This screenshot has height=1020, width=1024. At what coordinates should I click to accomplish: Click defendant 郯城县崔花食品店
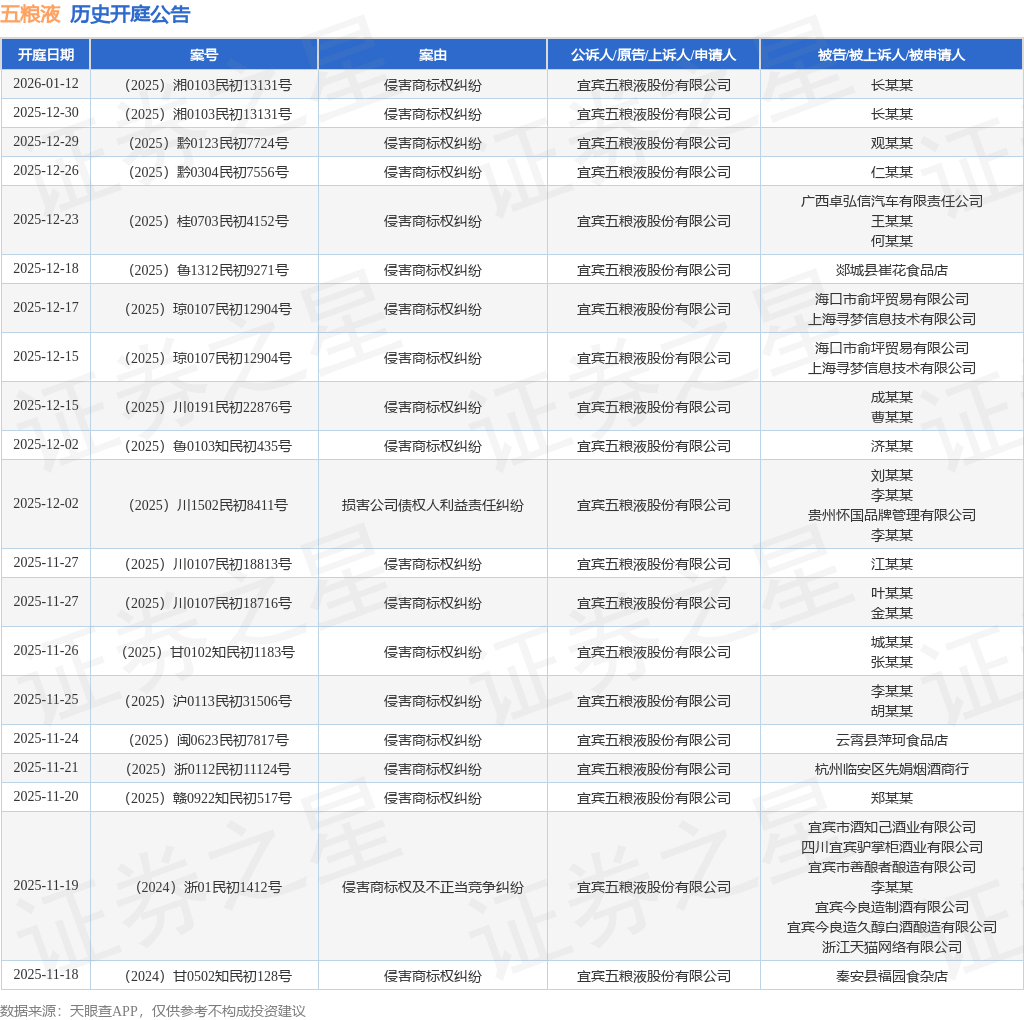click(891, 270)
